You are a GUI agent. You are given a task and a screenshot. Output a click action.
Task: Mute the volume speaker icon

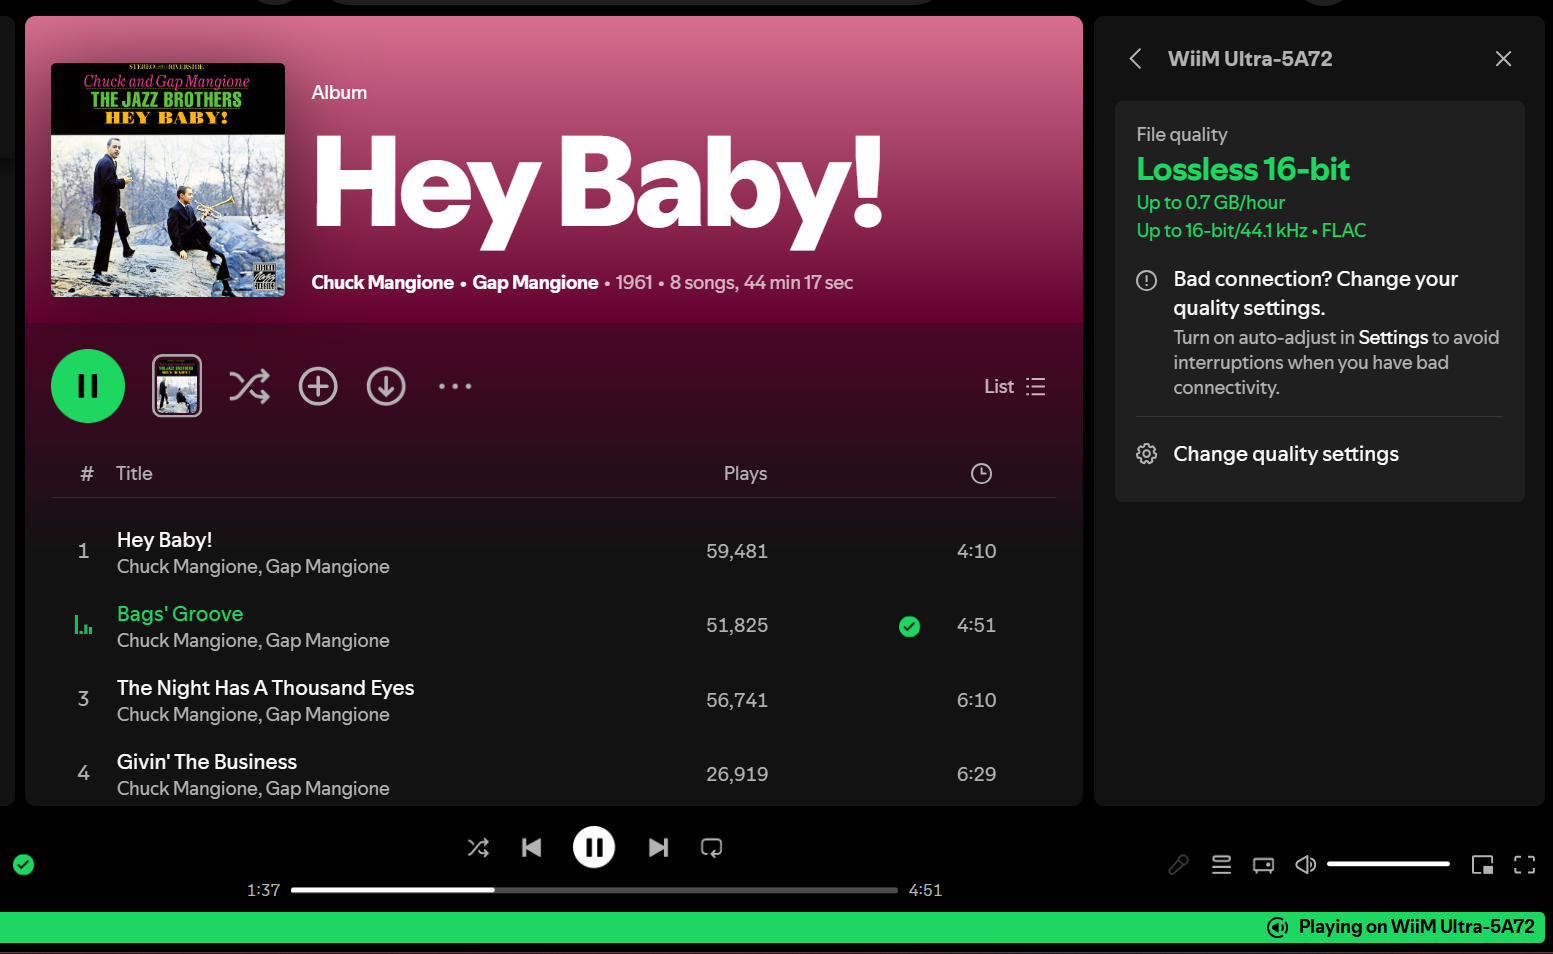click(1305, 864)
